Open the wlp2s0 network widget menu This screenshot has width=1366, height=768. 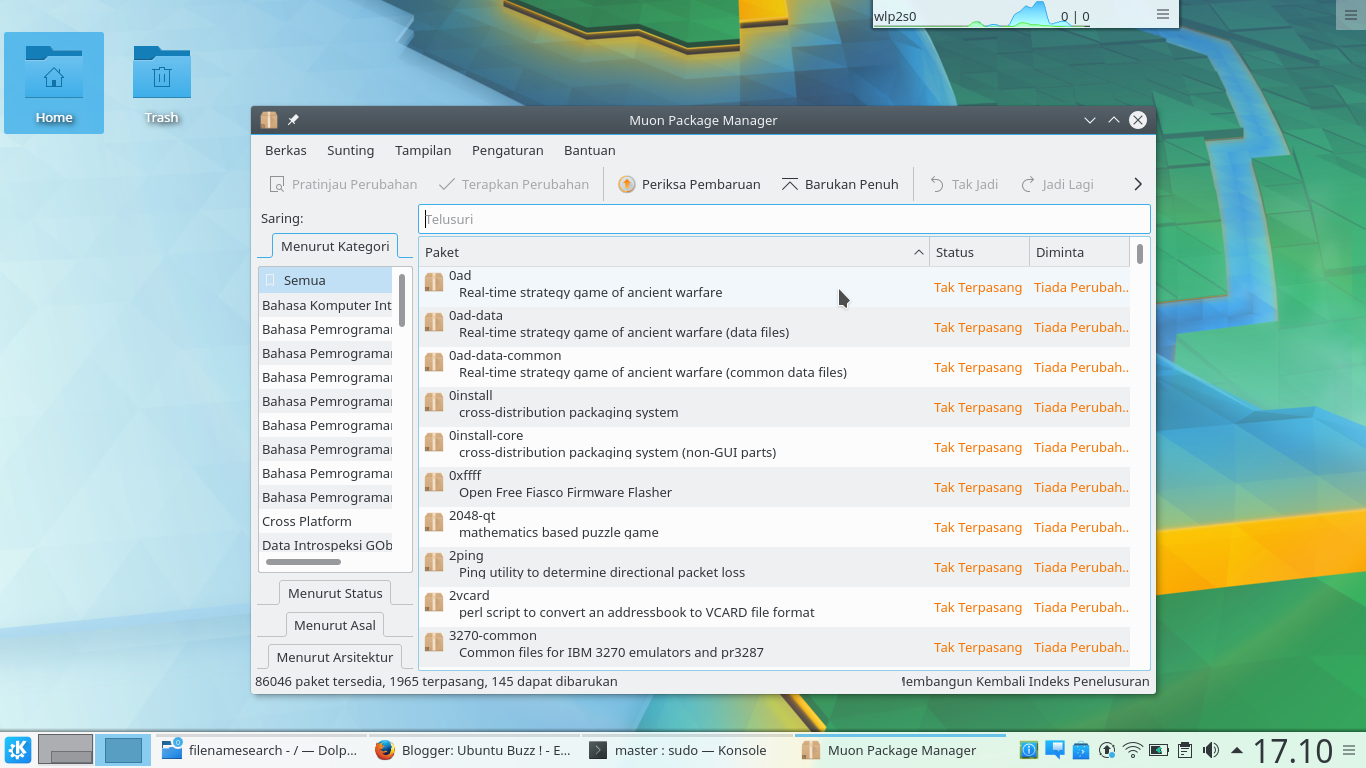coord(1163,15)
